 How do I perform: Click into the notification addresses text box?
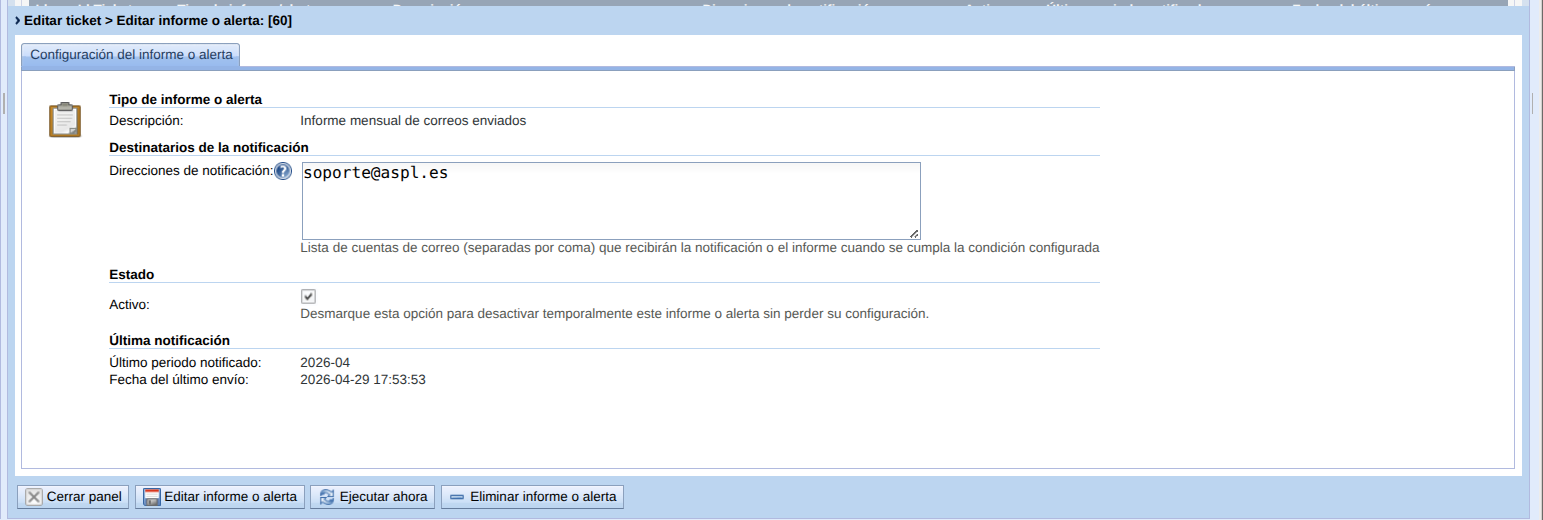610,200
